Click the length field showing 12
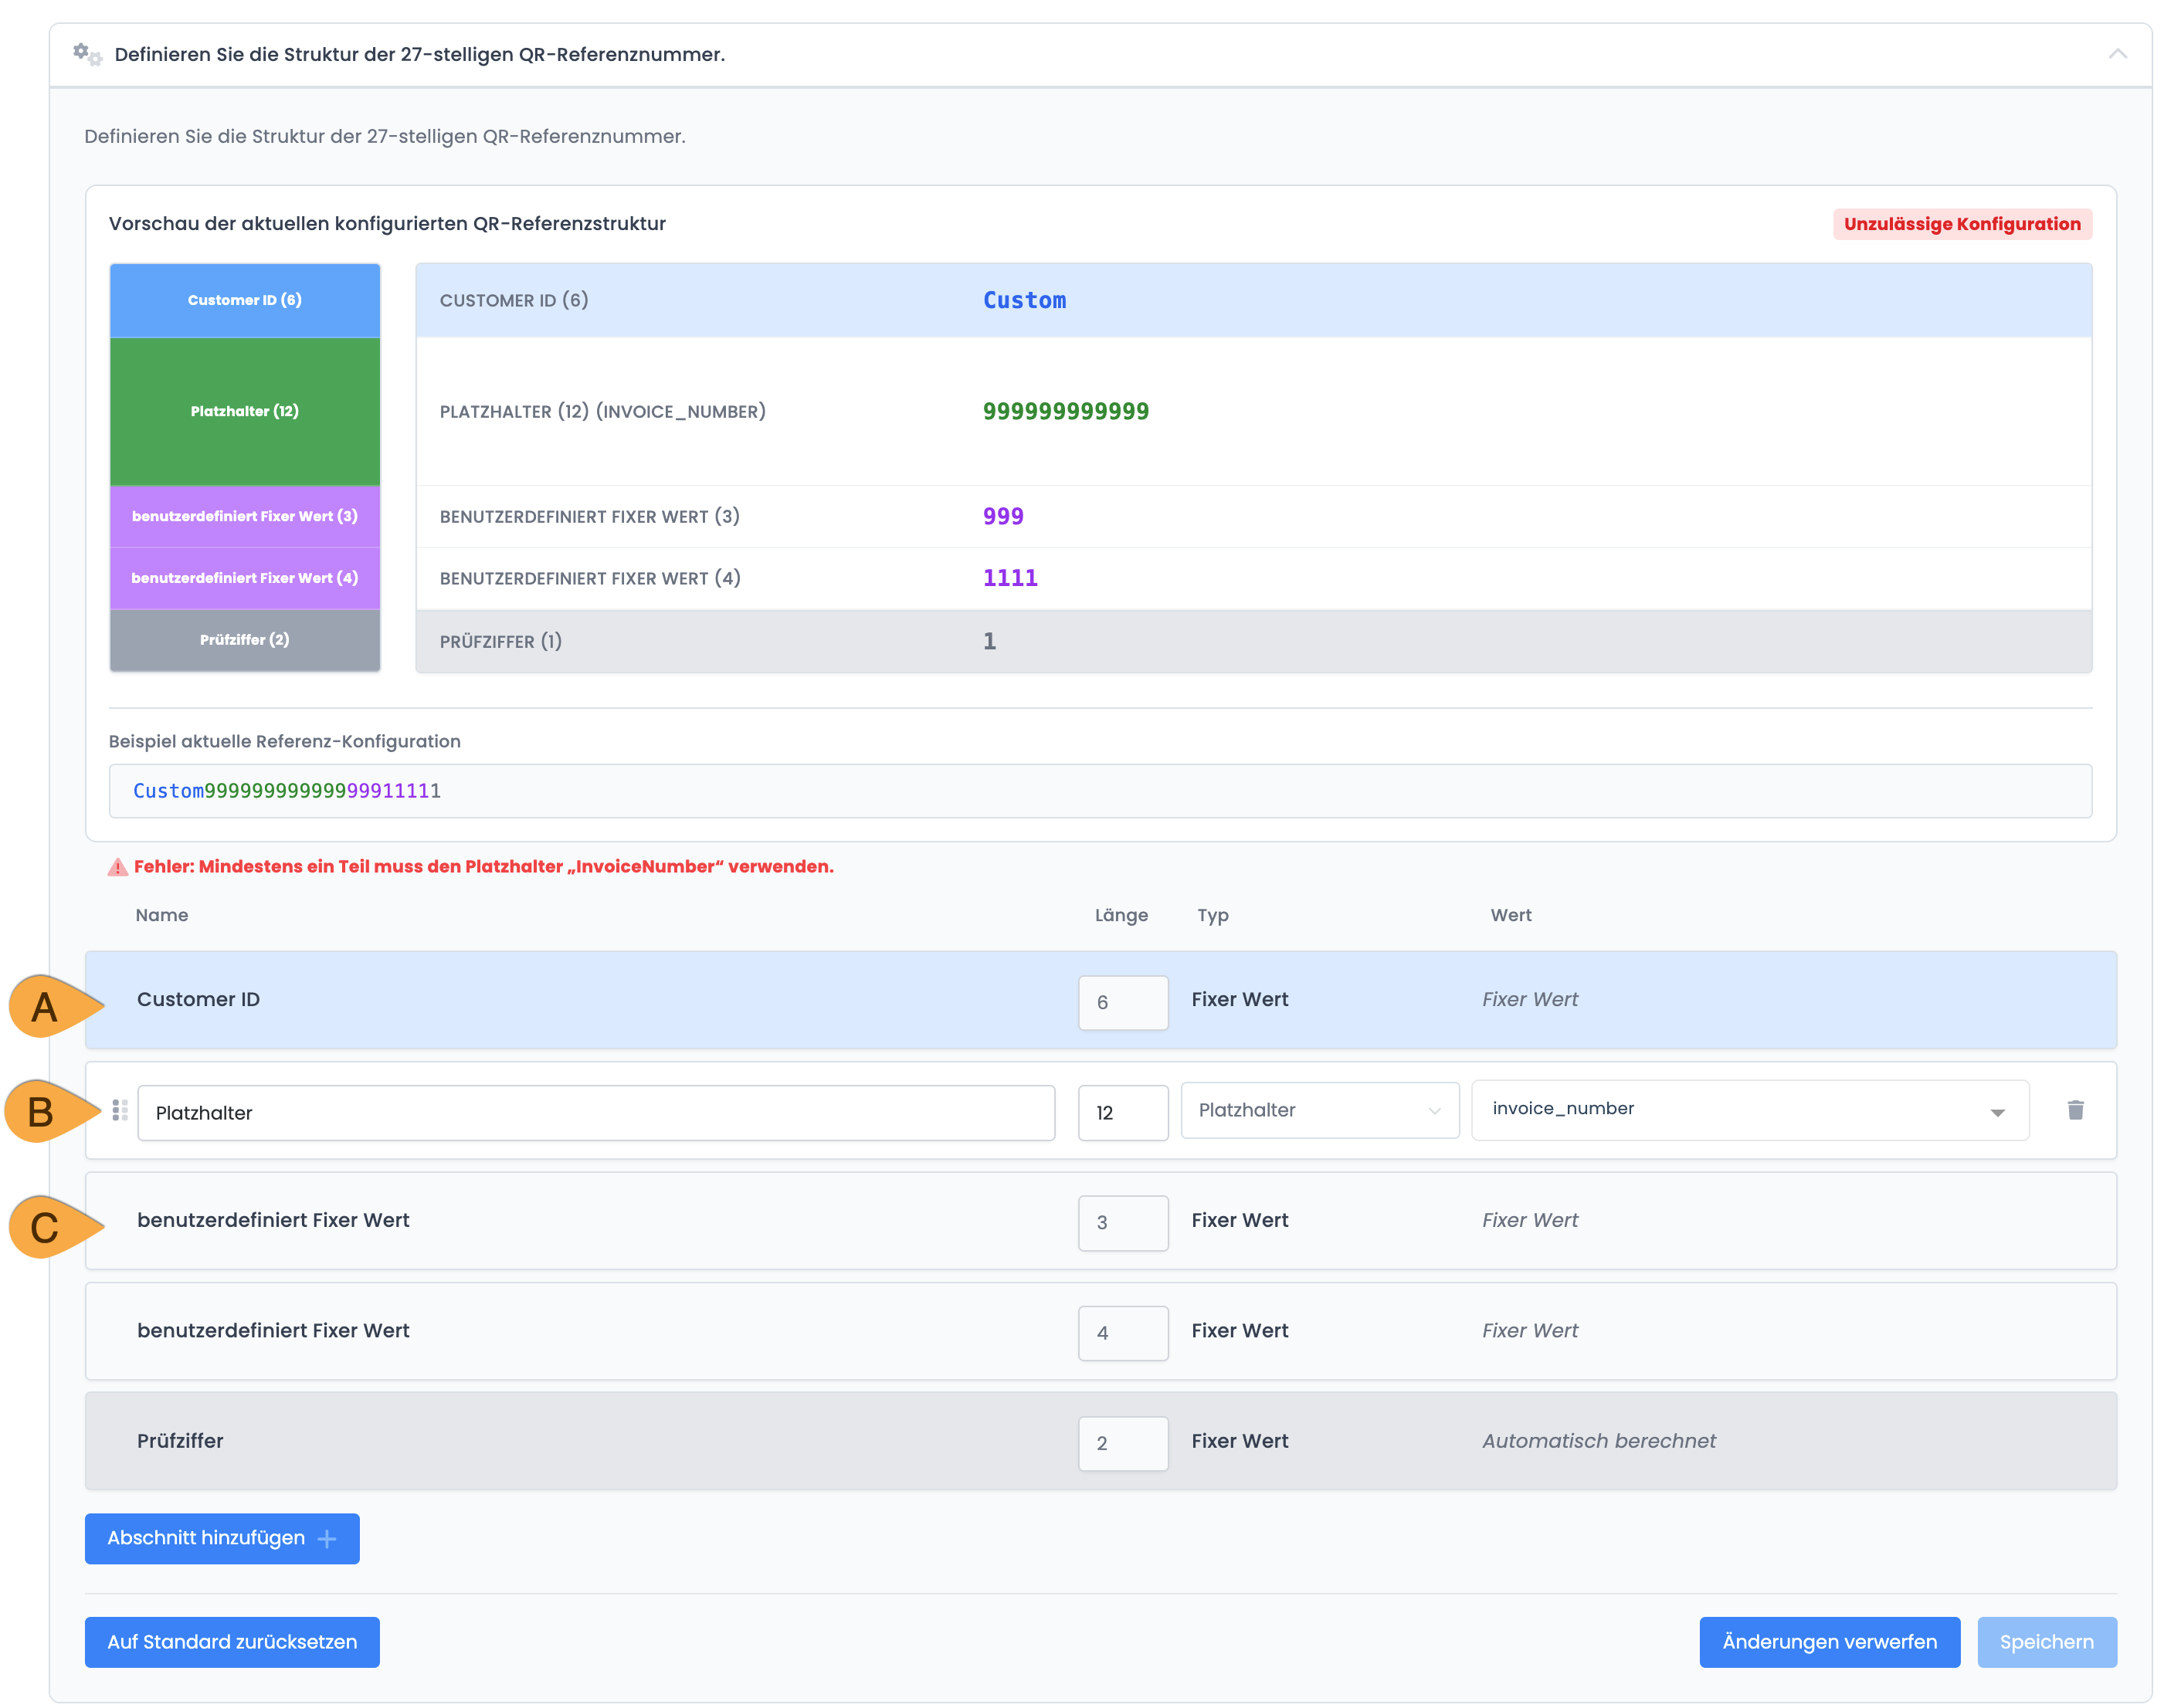 (x=1122, y=1113)
